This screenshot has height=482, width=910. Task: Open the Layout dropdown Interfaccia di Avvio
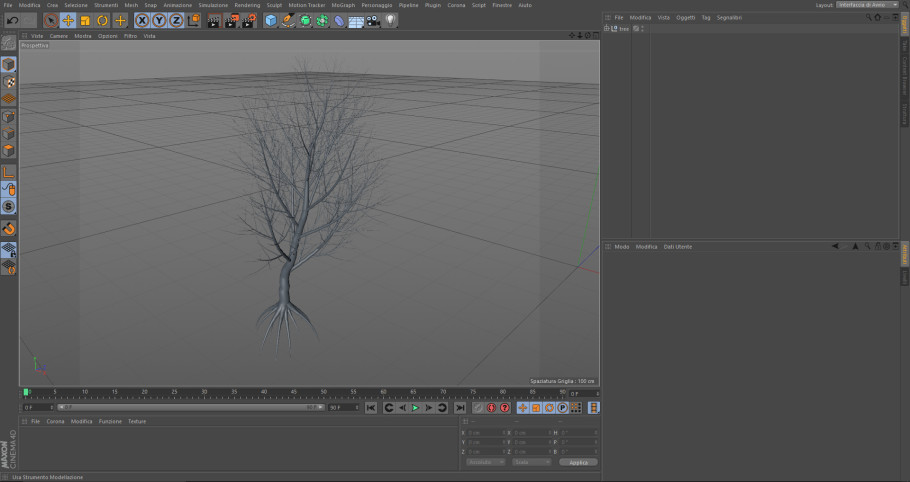[x=868, y=5]
